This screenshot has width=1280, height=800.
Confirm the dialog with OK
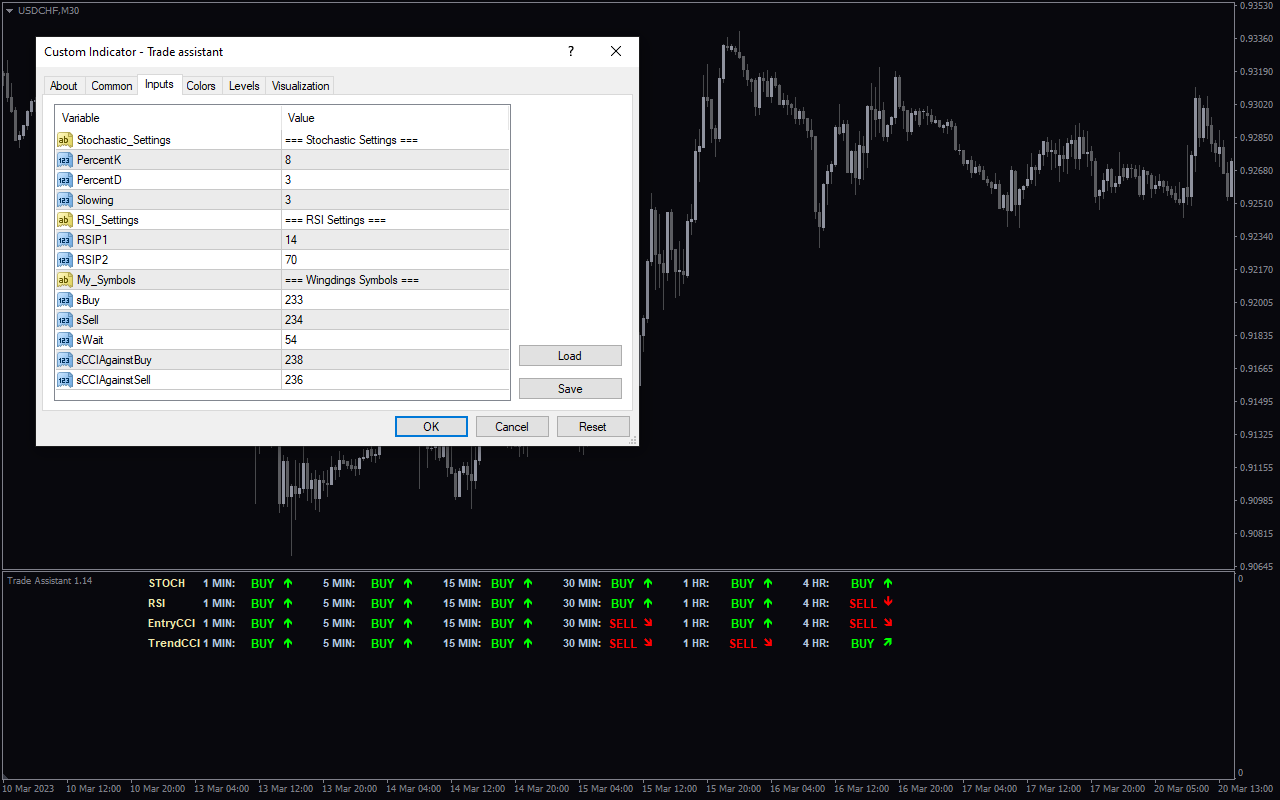431,427
